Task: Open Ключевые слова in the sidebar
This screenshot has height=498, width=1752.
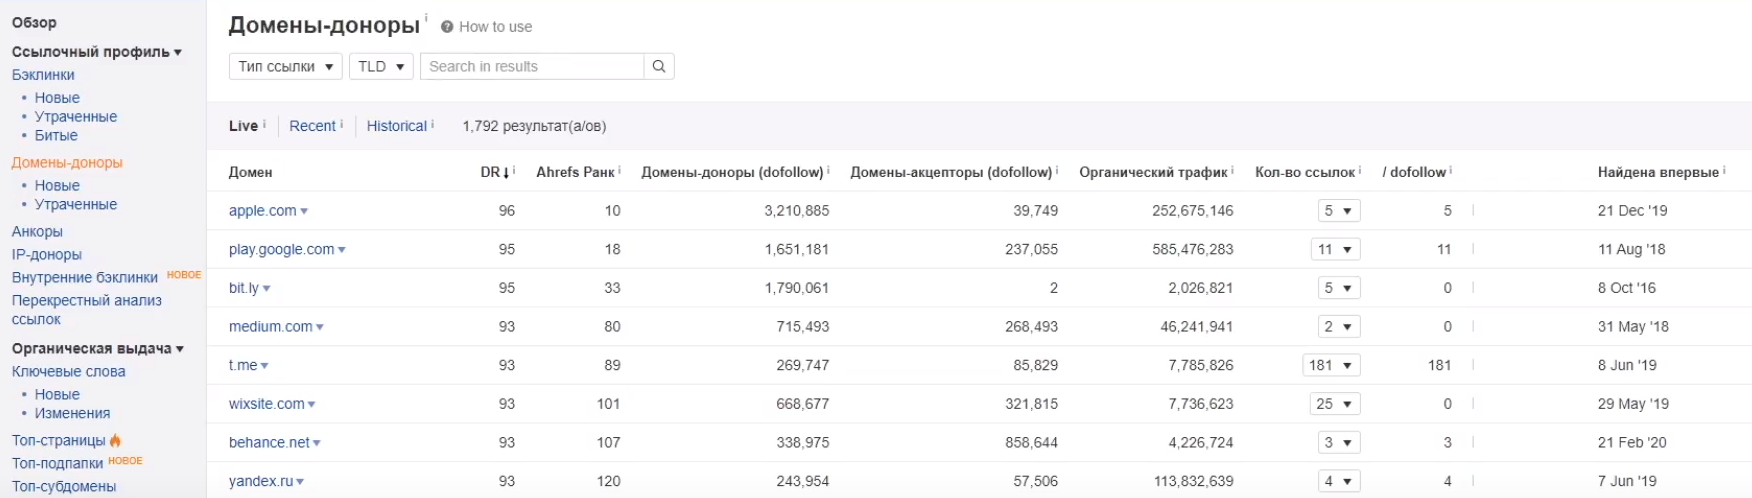Action: (x=68, y=371)
